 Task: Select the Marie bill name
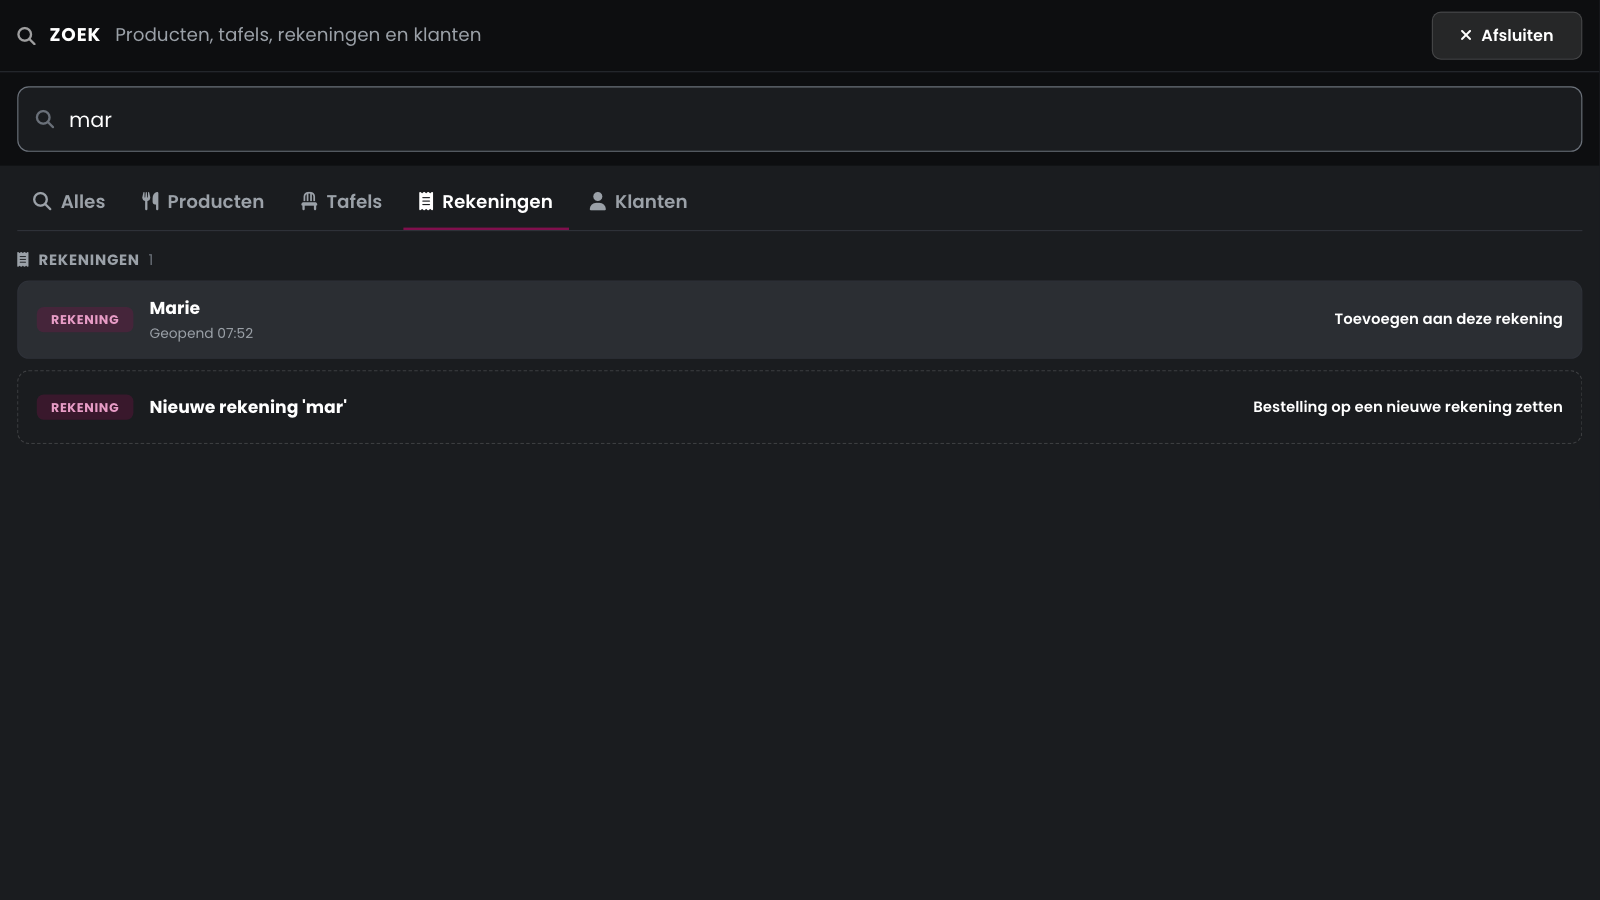tap(175, 308)
